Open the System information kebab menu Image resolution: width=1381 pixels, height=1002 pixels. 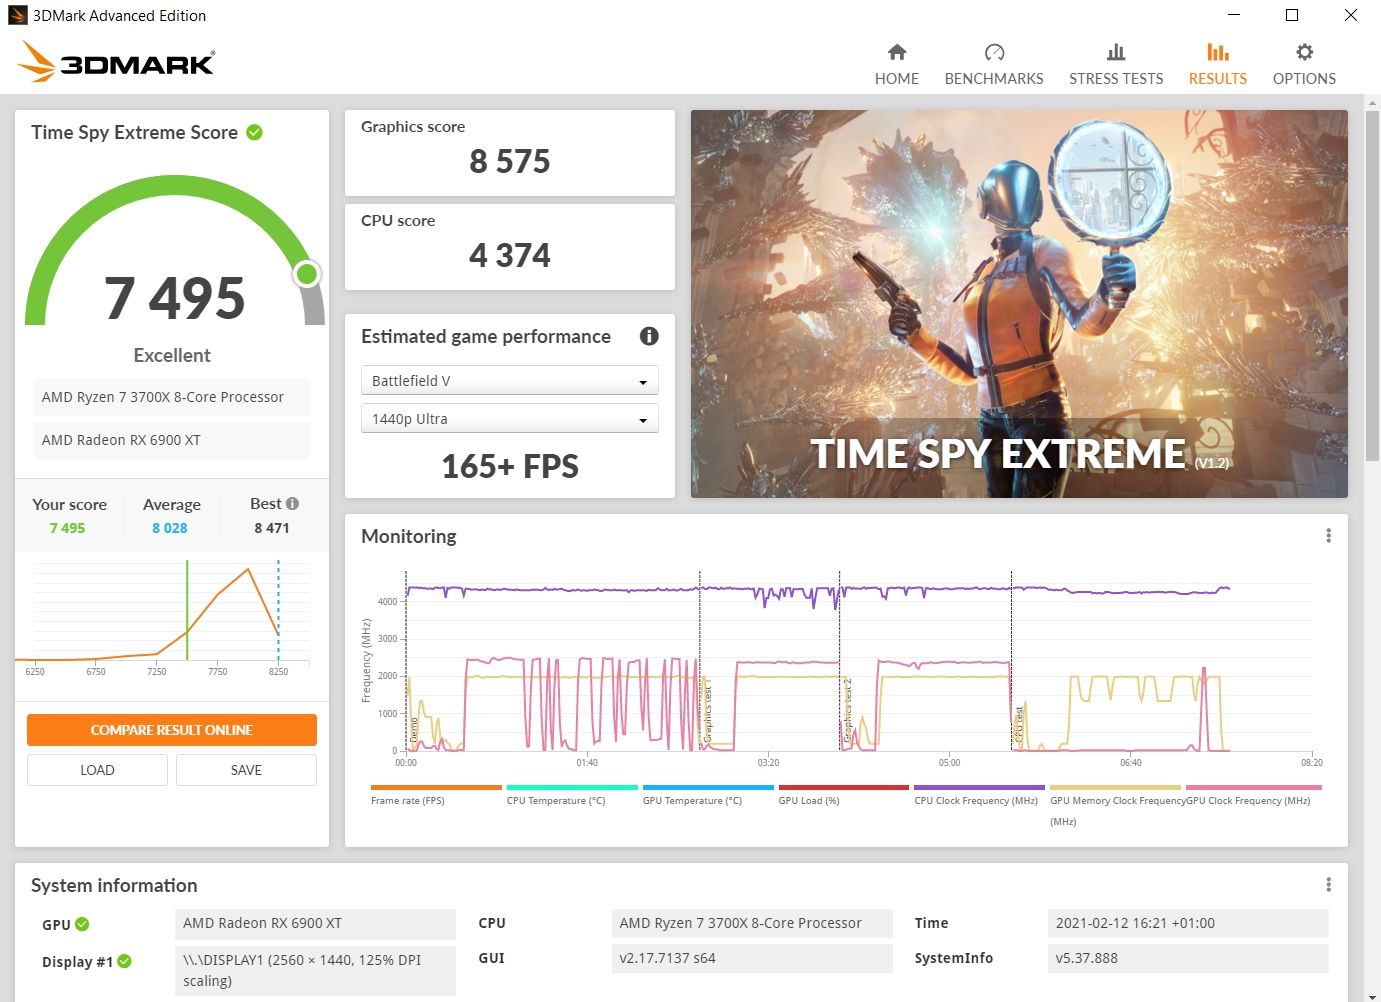pos(1328,885)
